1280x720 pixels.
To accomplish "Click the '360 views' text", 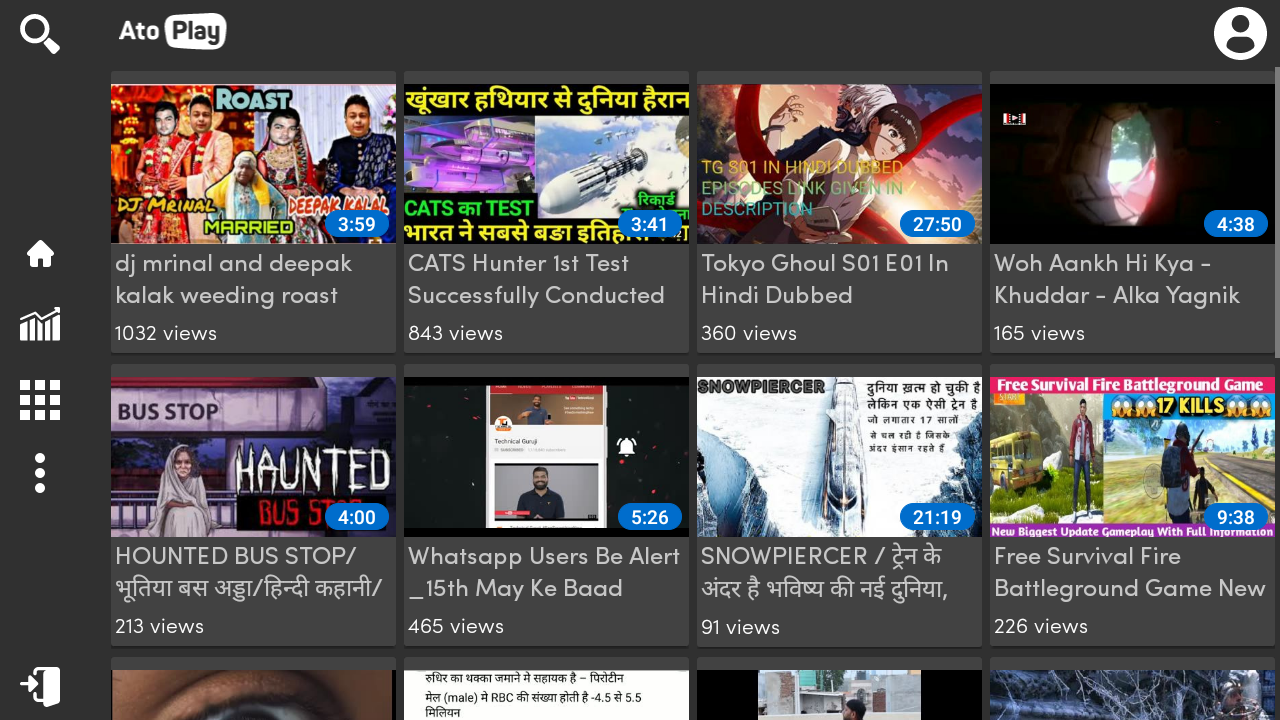I will (749, 333).
